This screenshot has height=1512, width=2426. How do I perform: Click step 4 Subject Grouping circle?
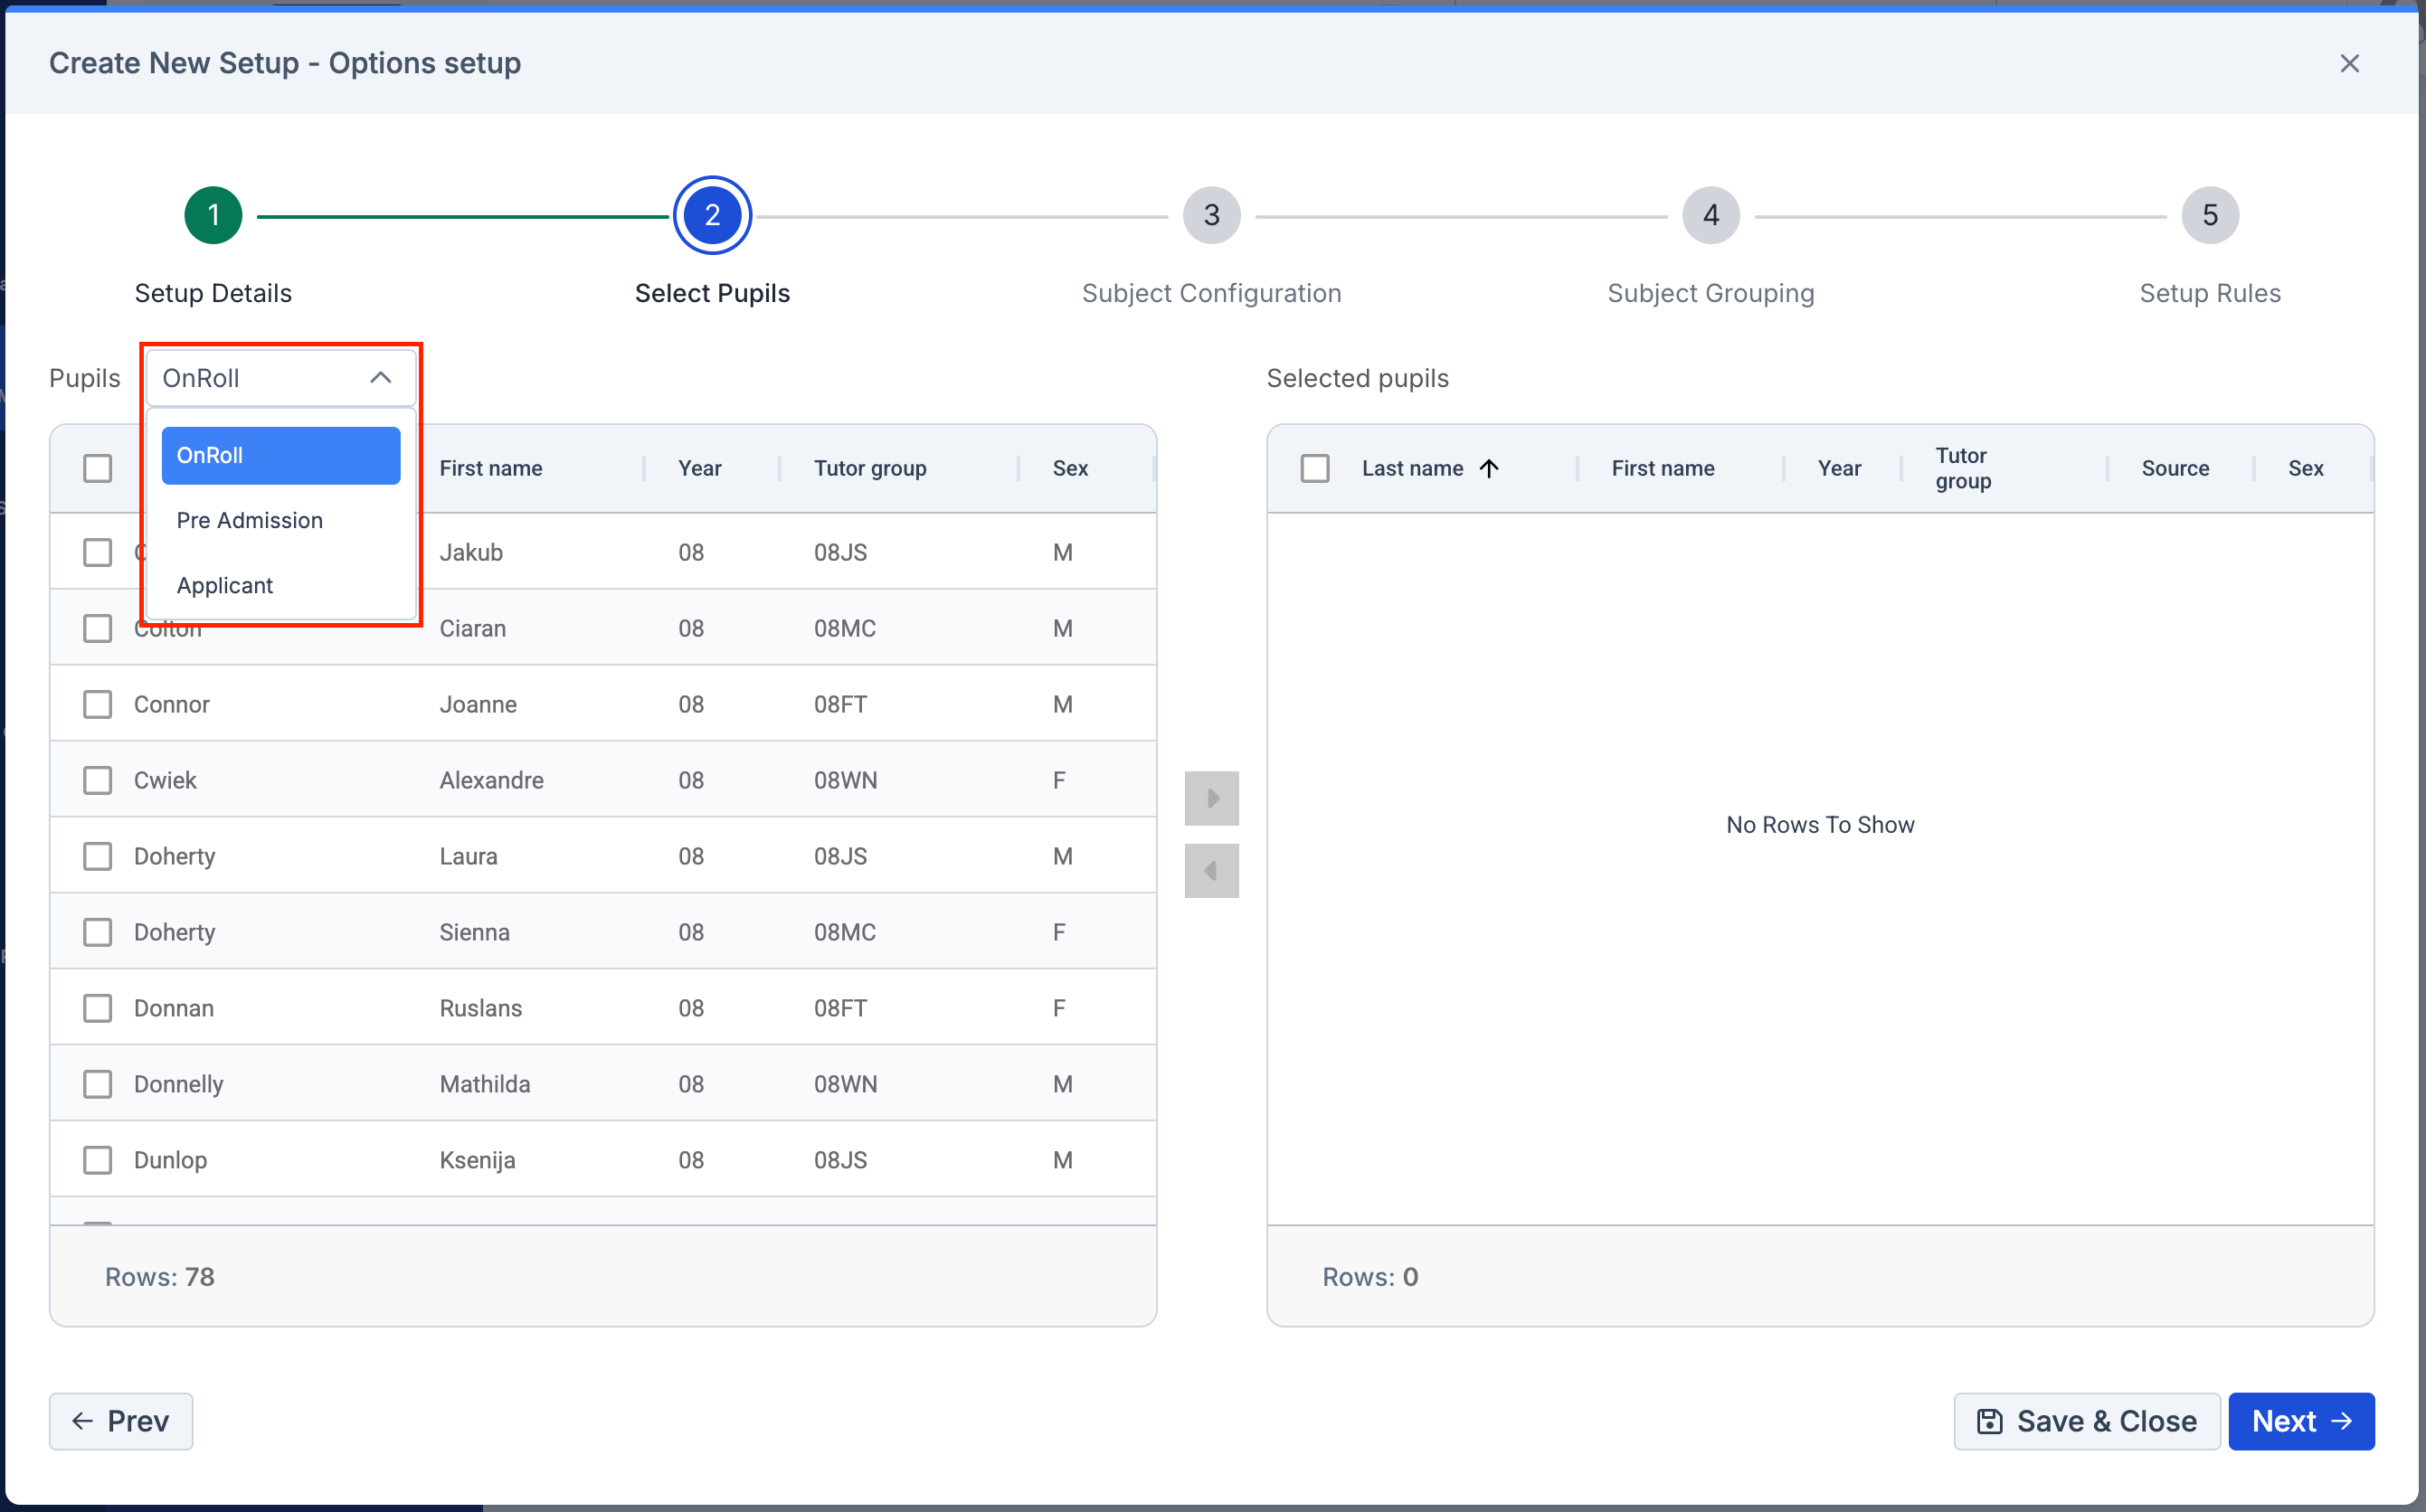click(1710, 215)
